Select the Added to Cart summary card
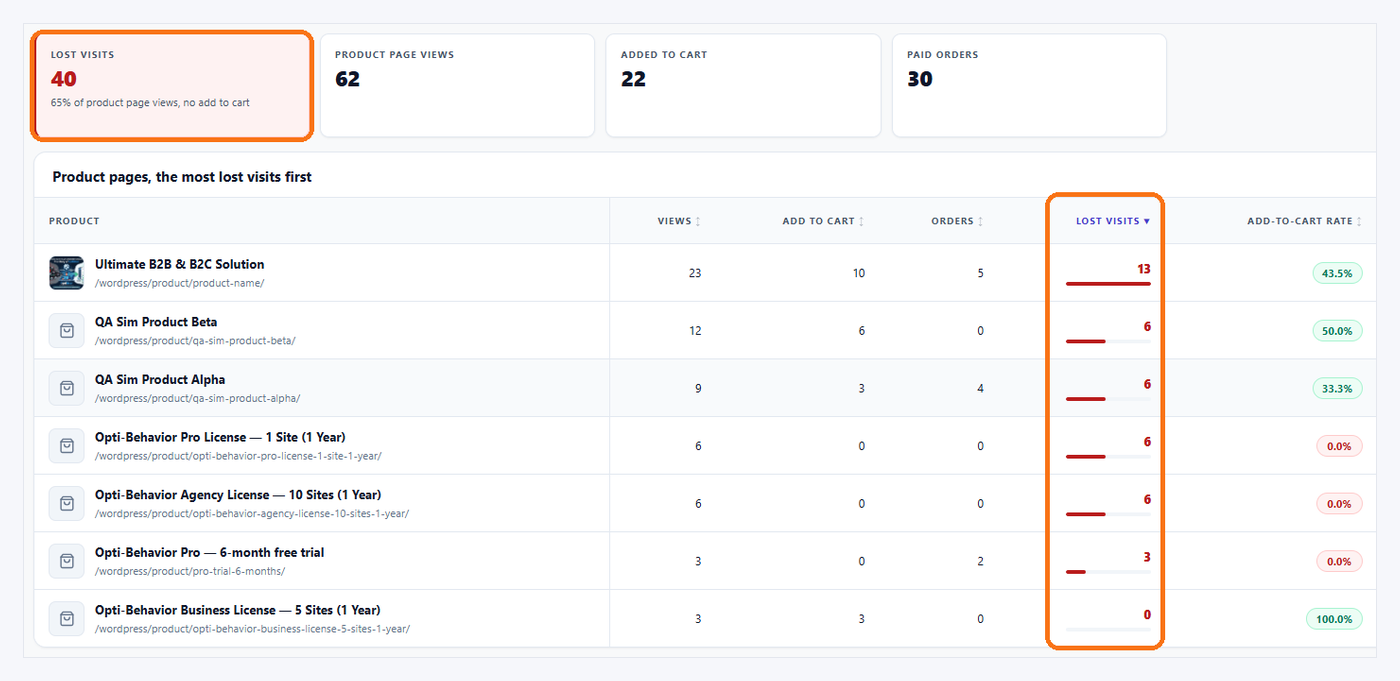The image size is (1400, 681). click(x=743, y=85)
